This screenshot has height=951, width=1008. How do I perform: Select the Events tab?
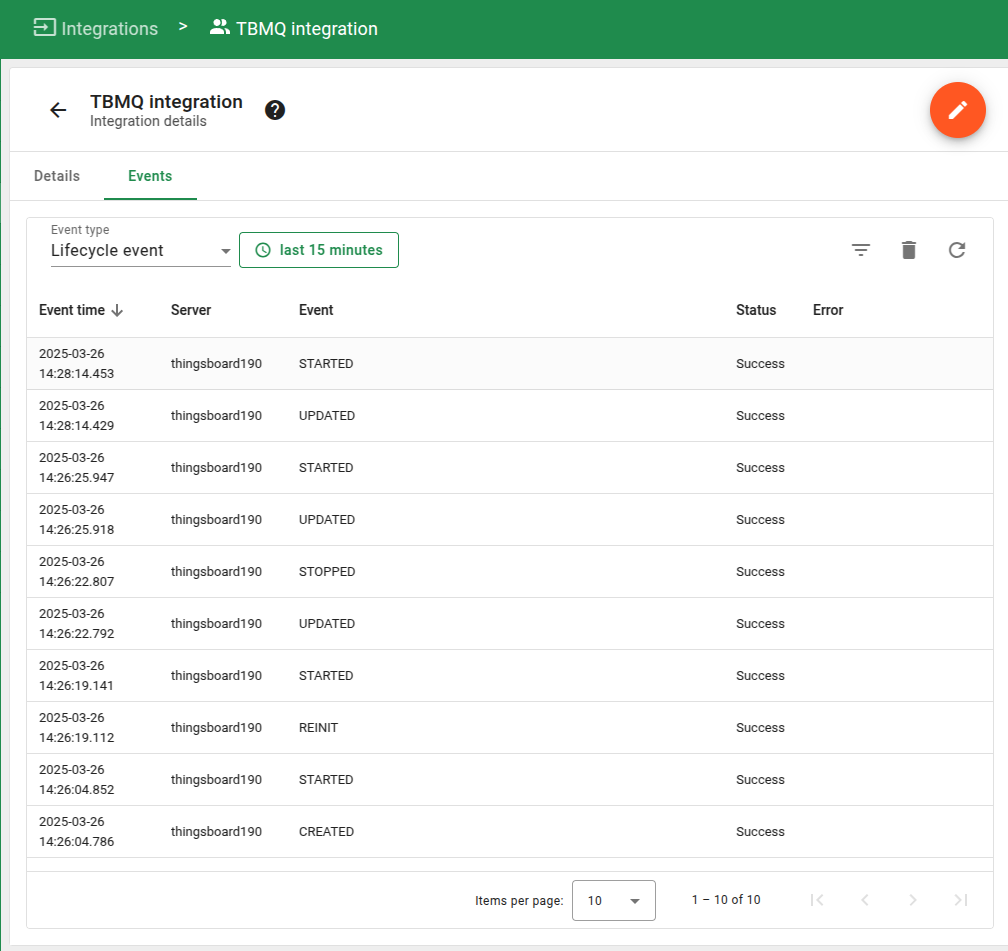[150, 176]
